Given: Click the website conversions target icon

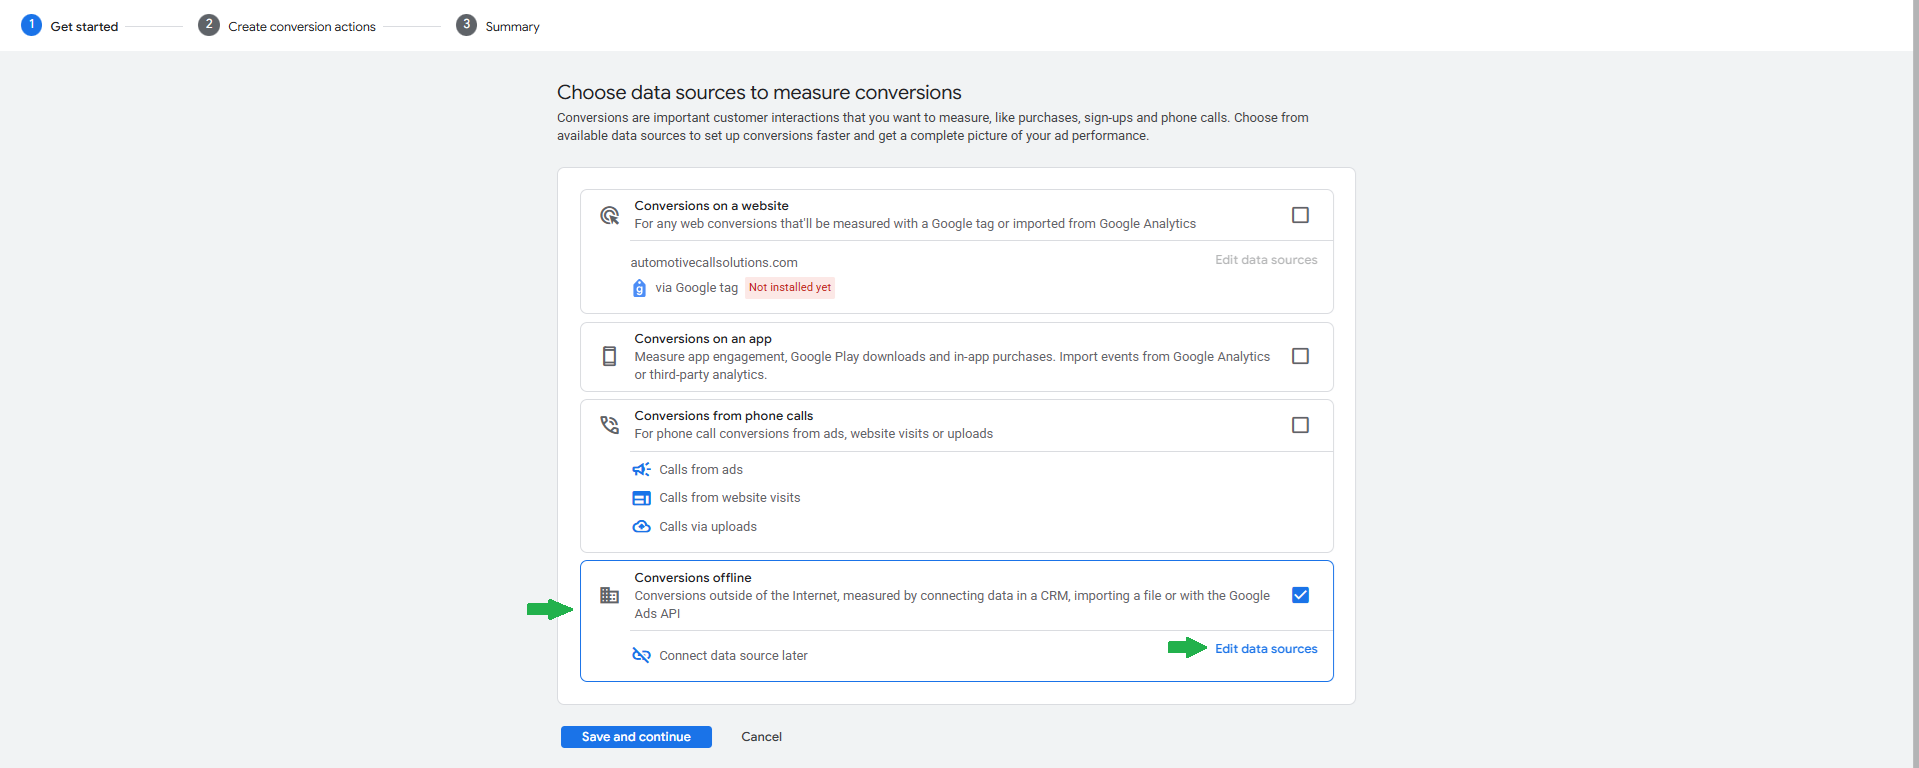Looking at the screenshot, I should [x=609, y=215].
